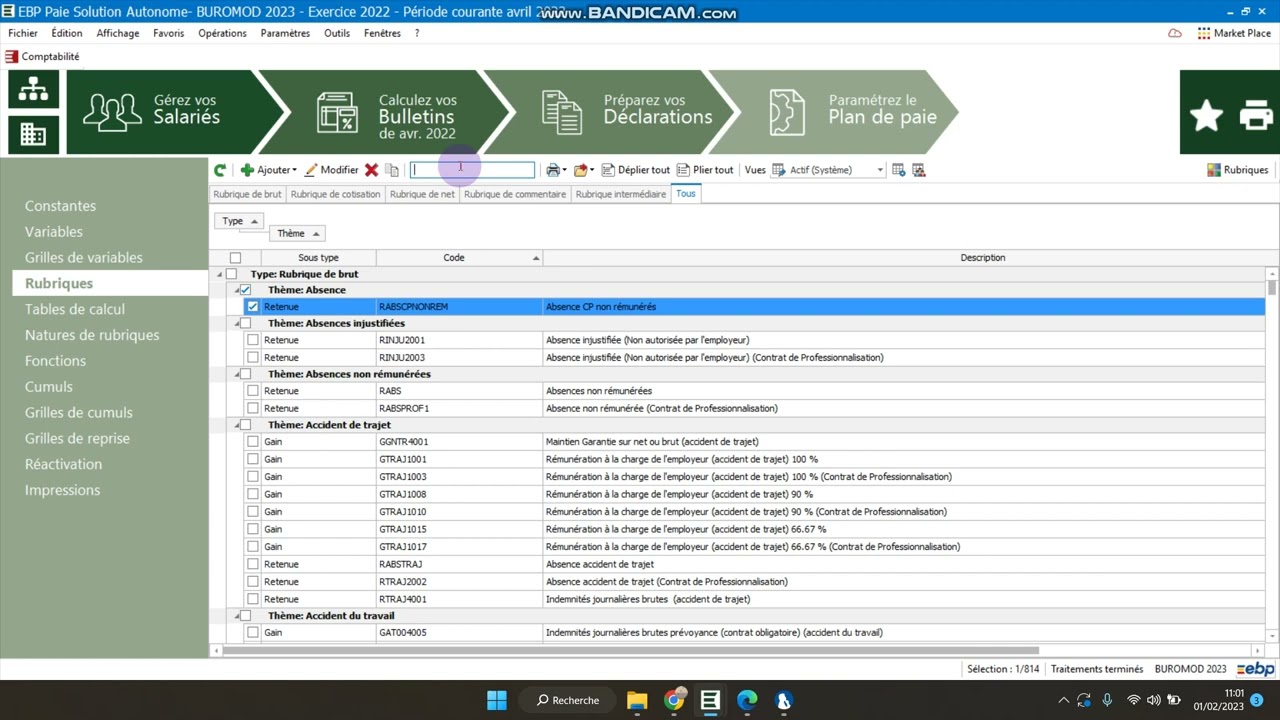
Task: Collapse the Thème: Absences non rémunérées group
Action: coord(237,374)
